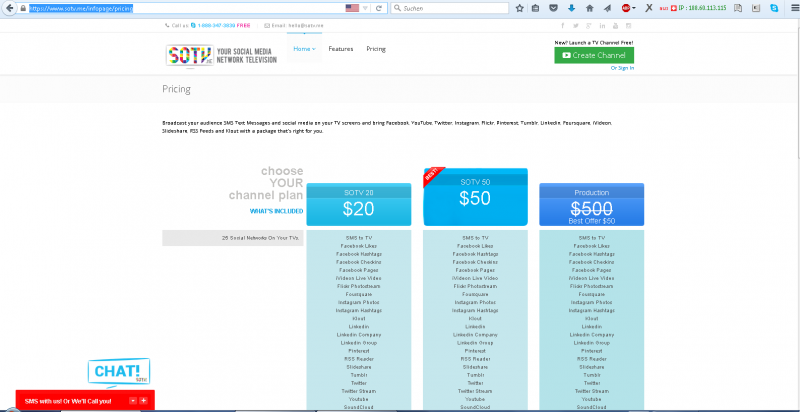Click the Or Sign In link
Screen dimensions: 800x412
coord(622,68)
